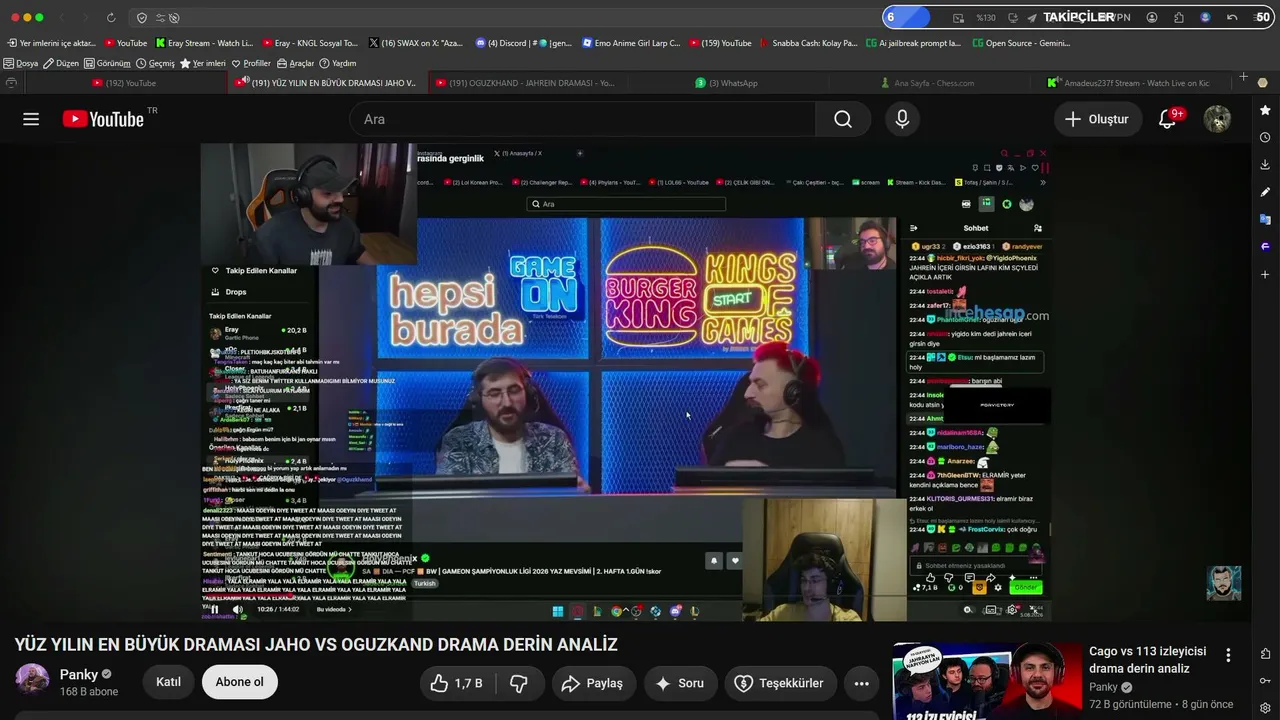Open the 'Araçlar' menu

(295, 63)
